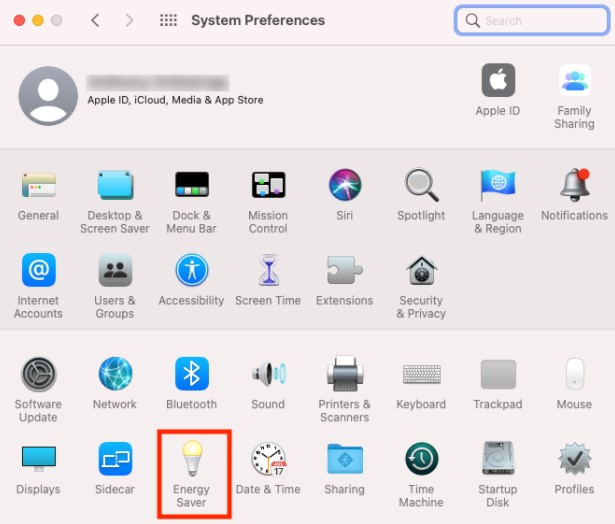Open Trackpad preferences

[x=498, y=374]
